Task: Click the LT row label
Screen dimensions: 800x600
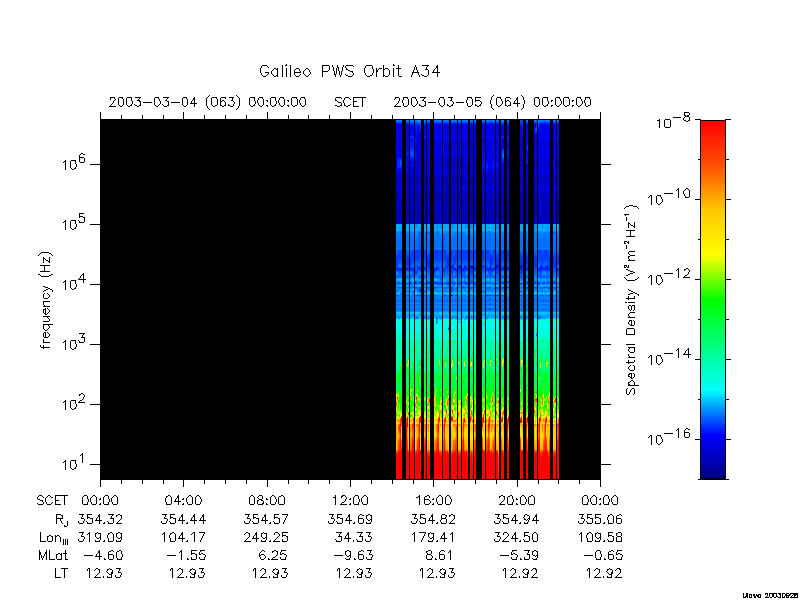Action: tap(61, 573)
